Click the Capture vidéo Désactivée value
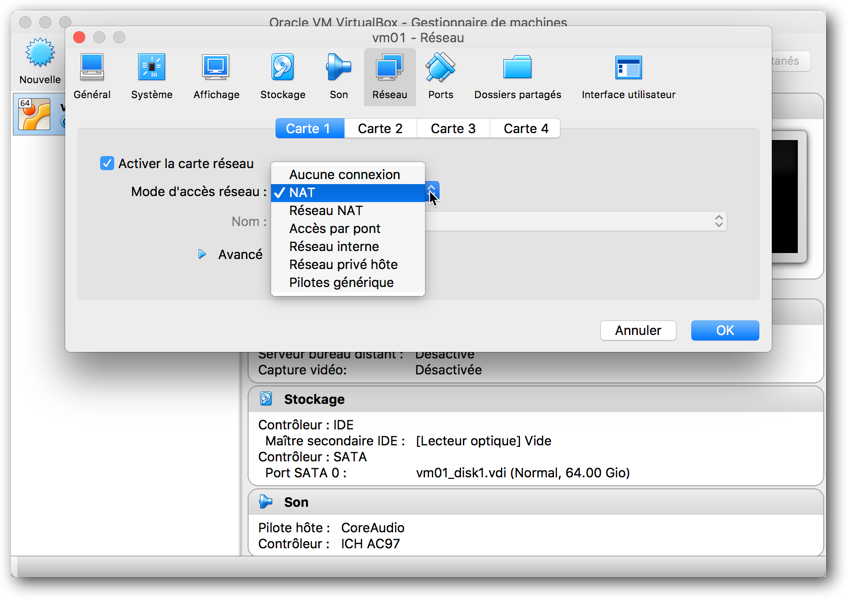The width and height of the screenshot is (847, 598). (448, 370)
